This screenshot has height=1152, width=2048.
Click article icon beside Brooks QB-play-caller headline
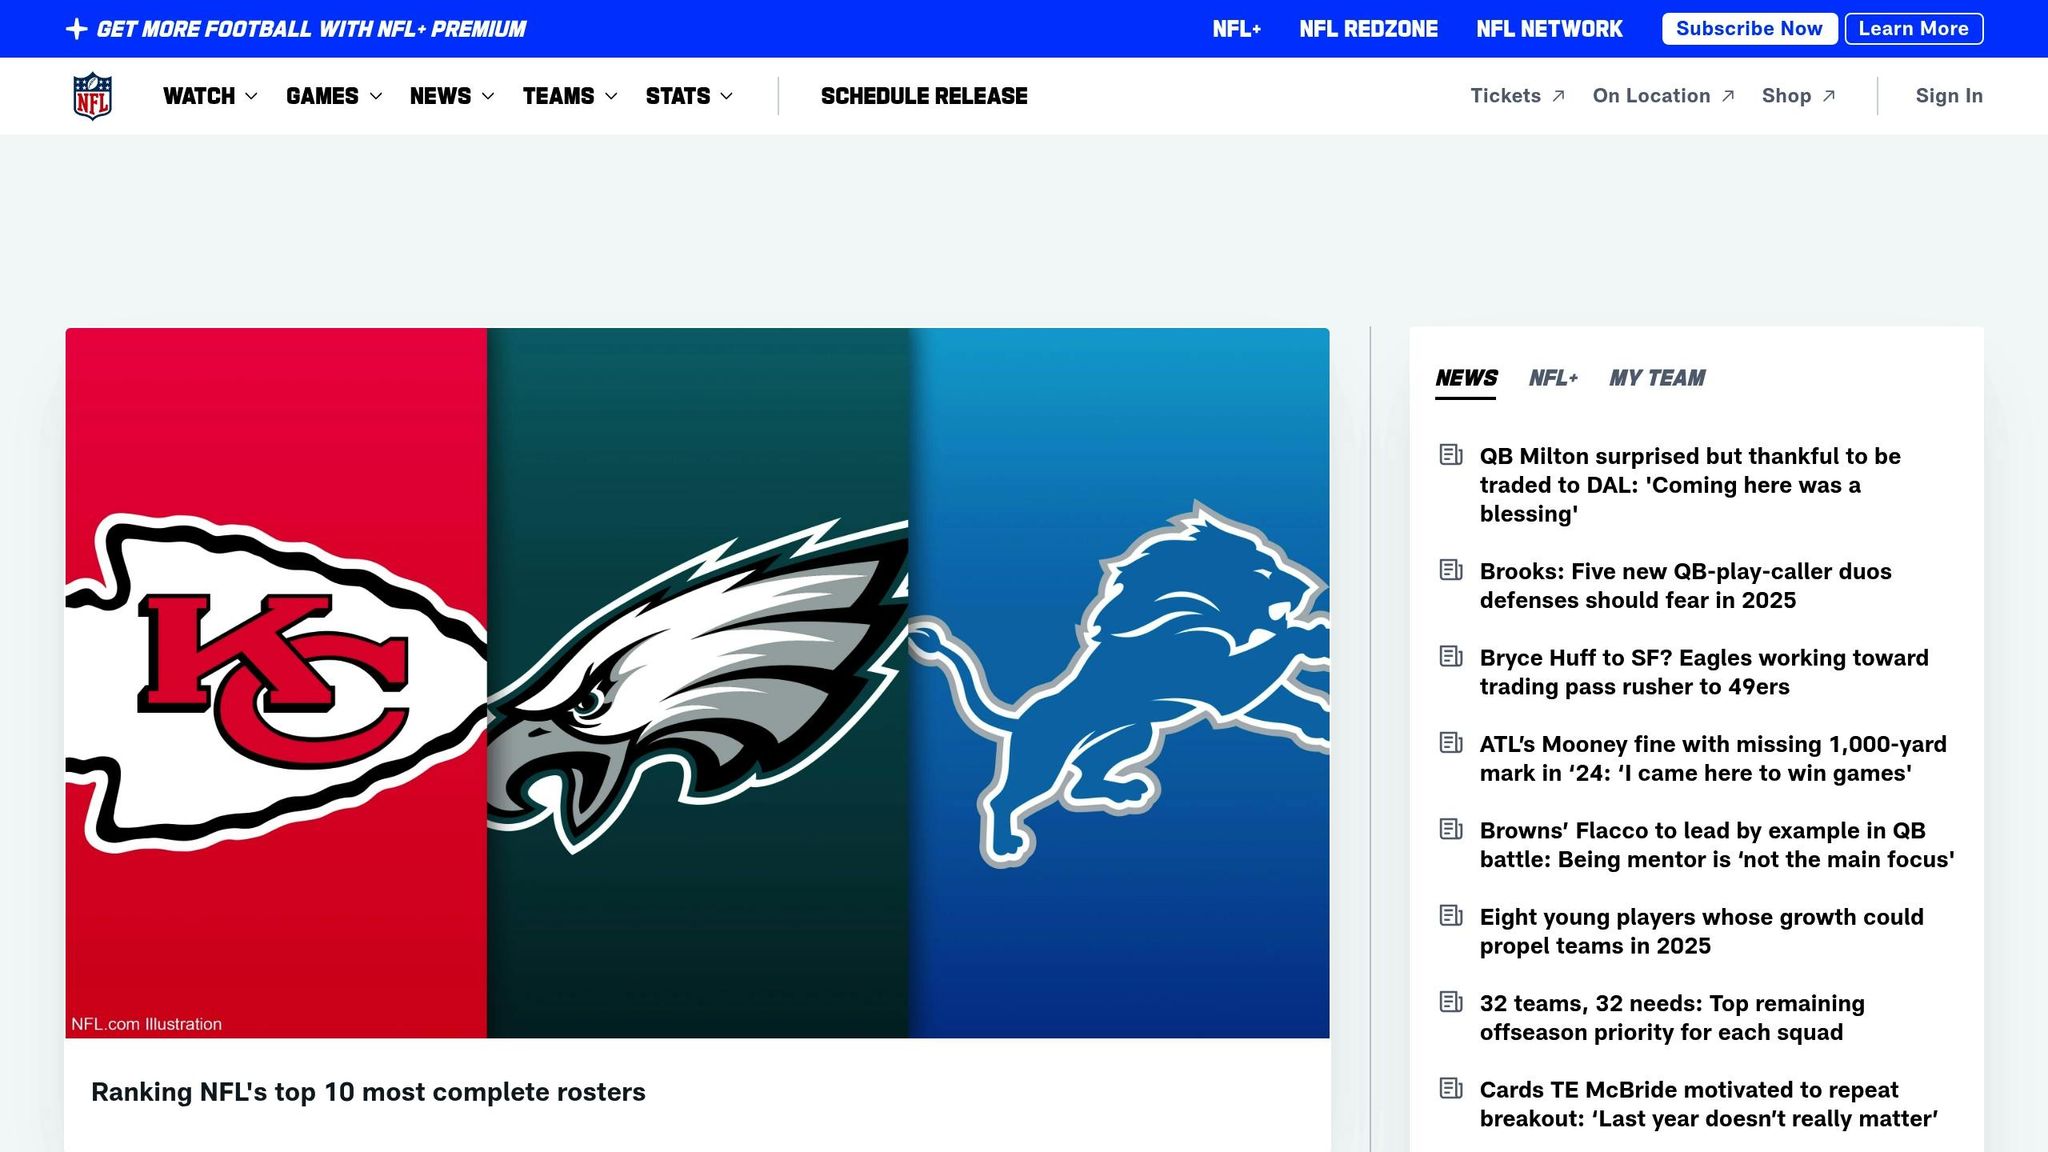point(1451,570)
